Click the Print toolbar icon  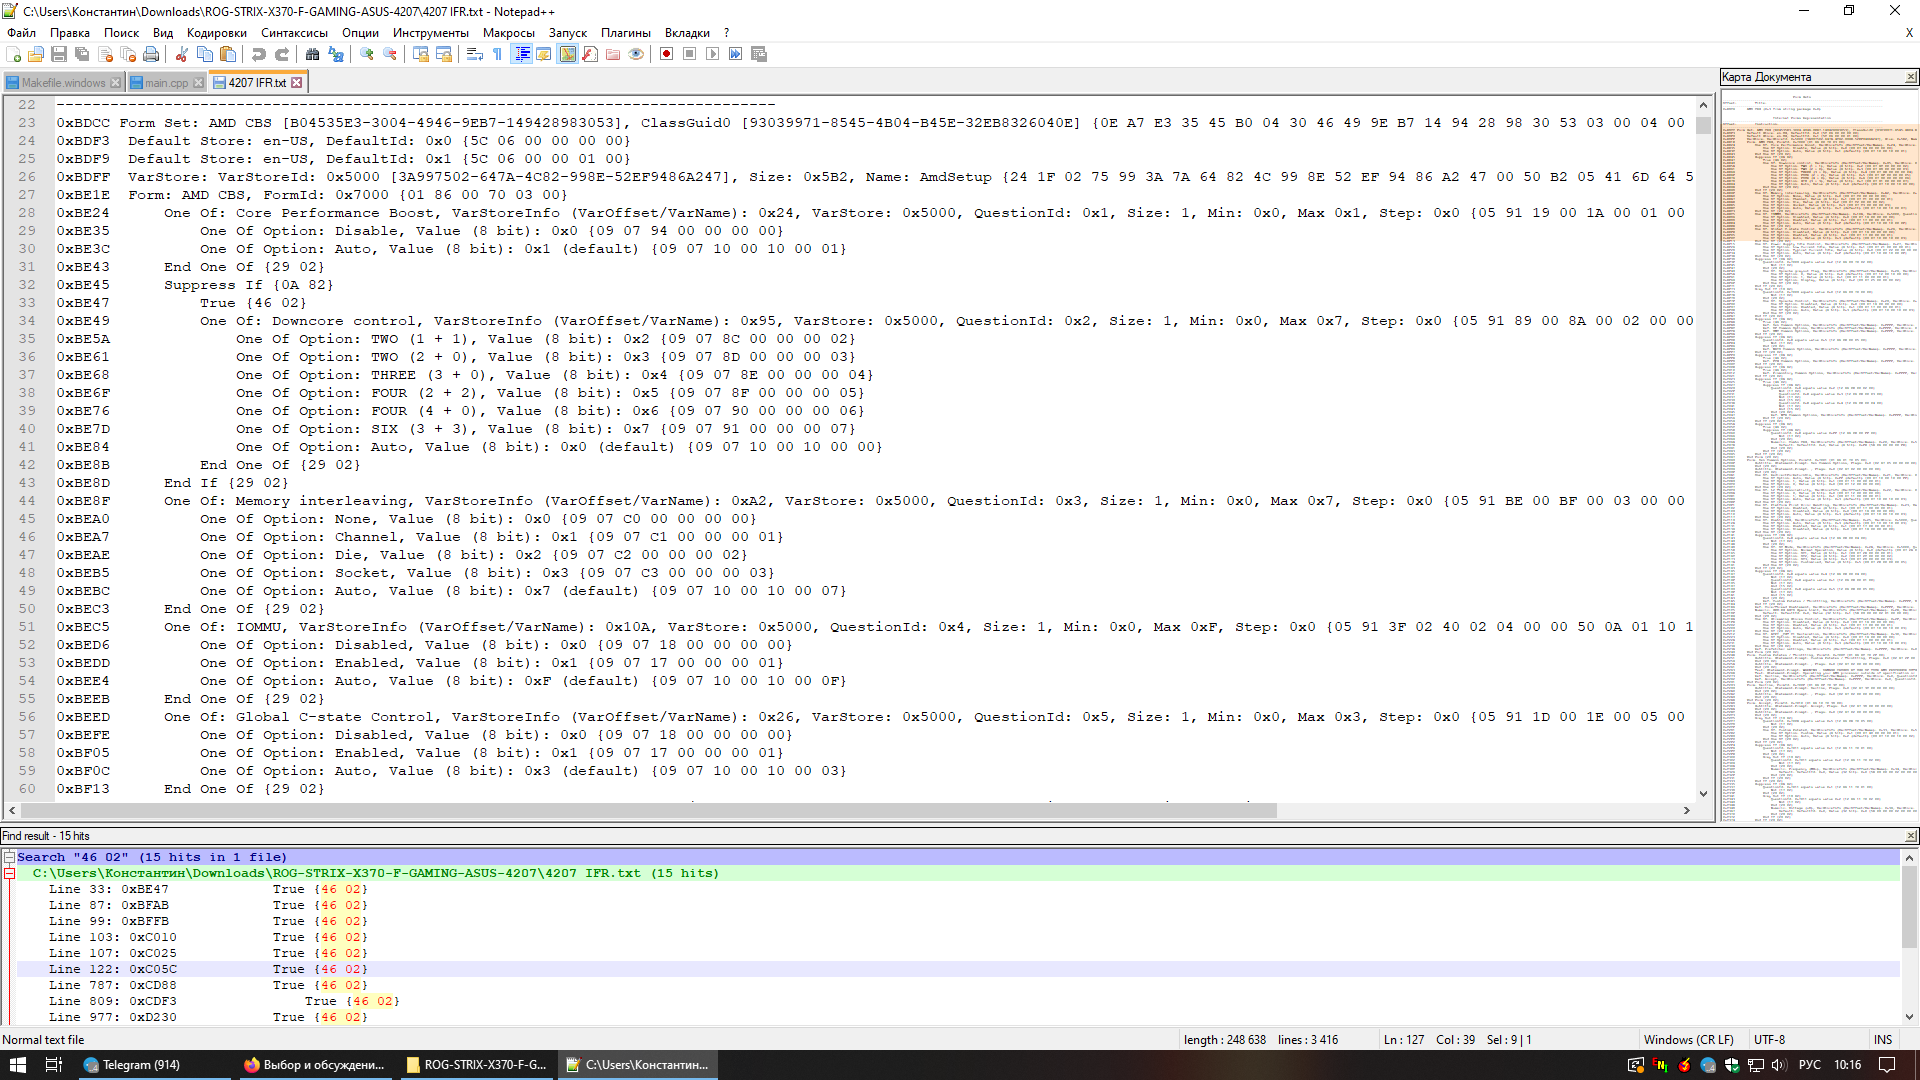[151, 54]
